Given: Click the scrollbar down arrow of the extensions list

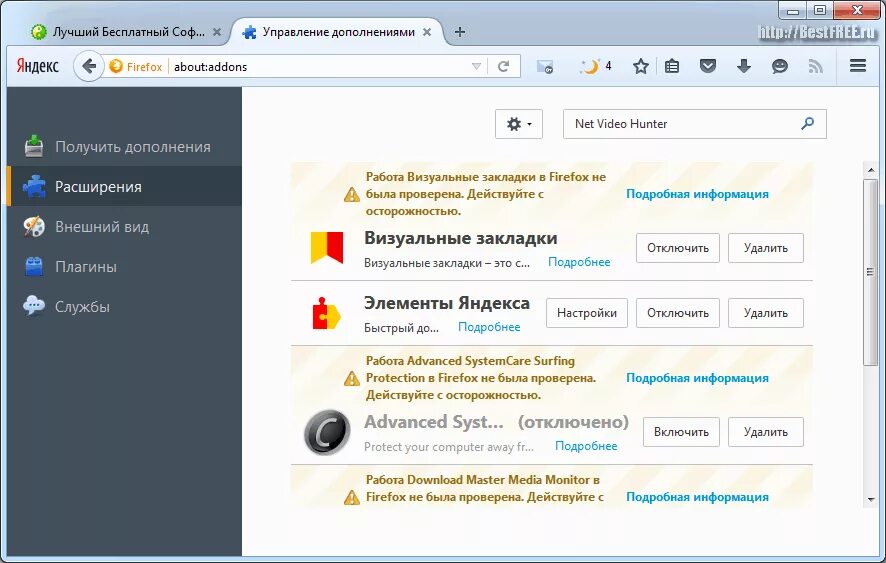Looking at the screenshot, I should coord(871,500).
